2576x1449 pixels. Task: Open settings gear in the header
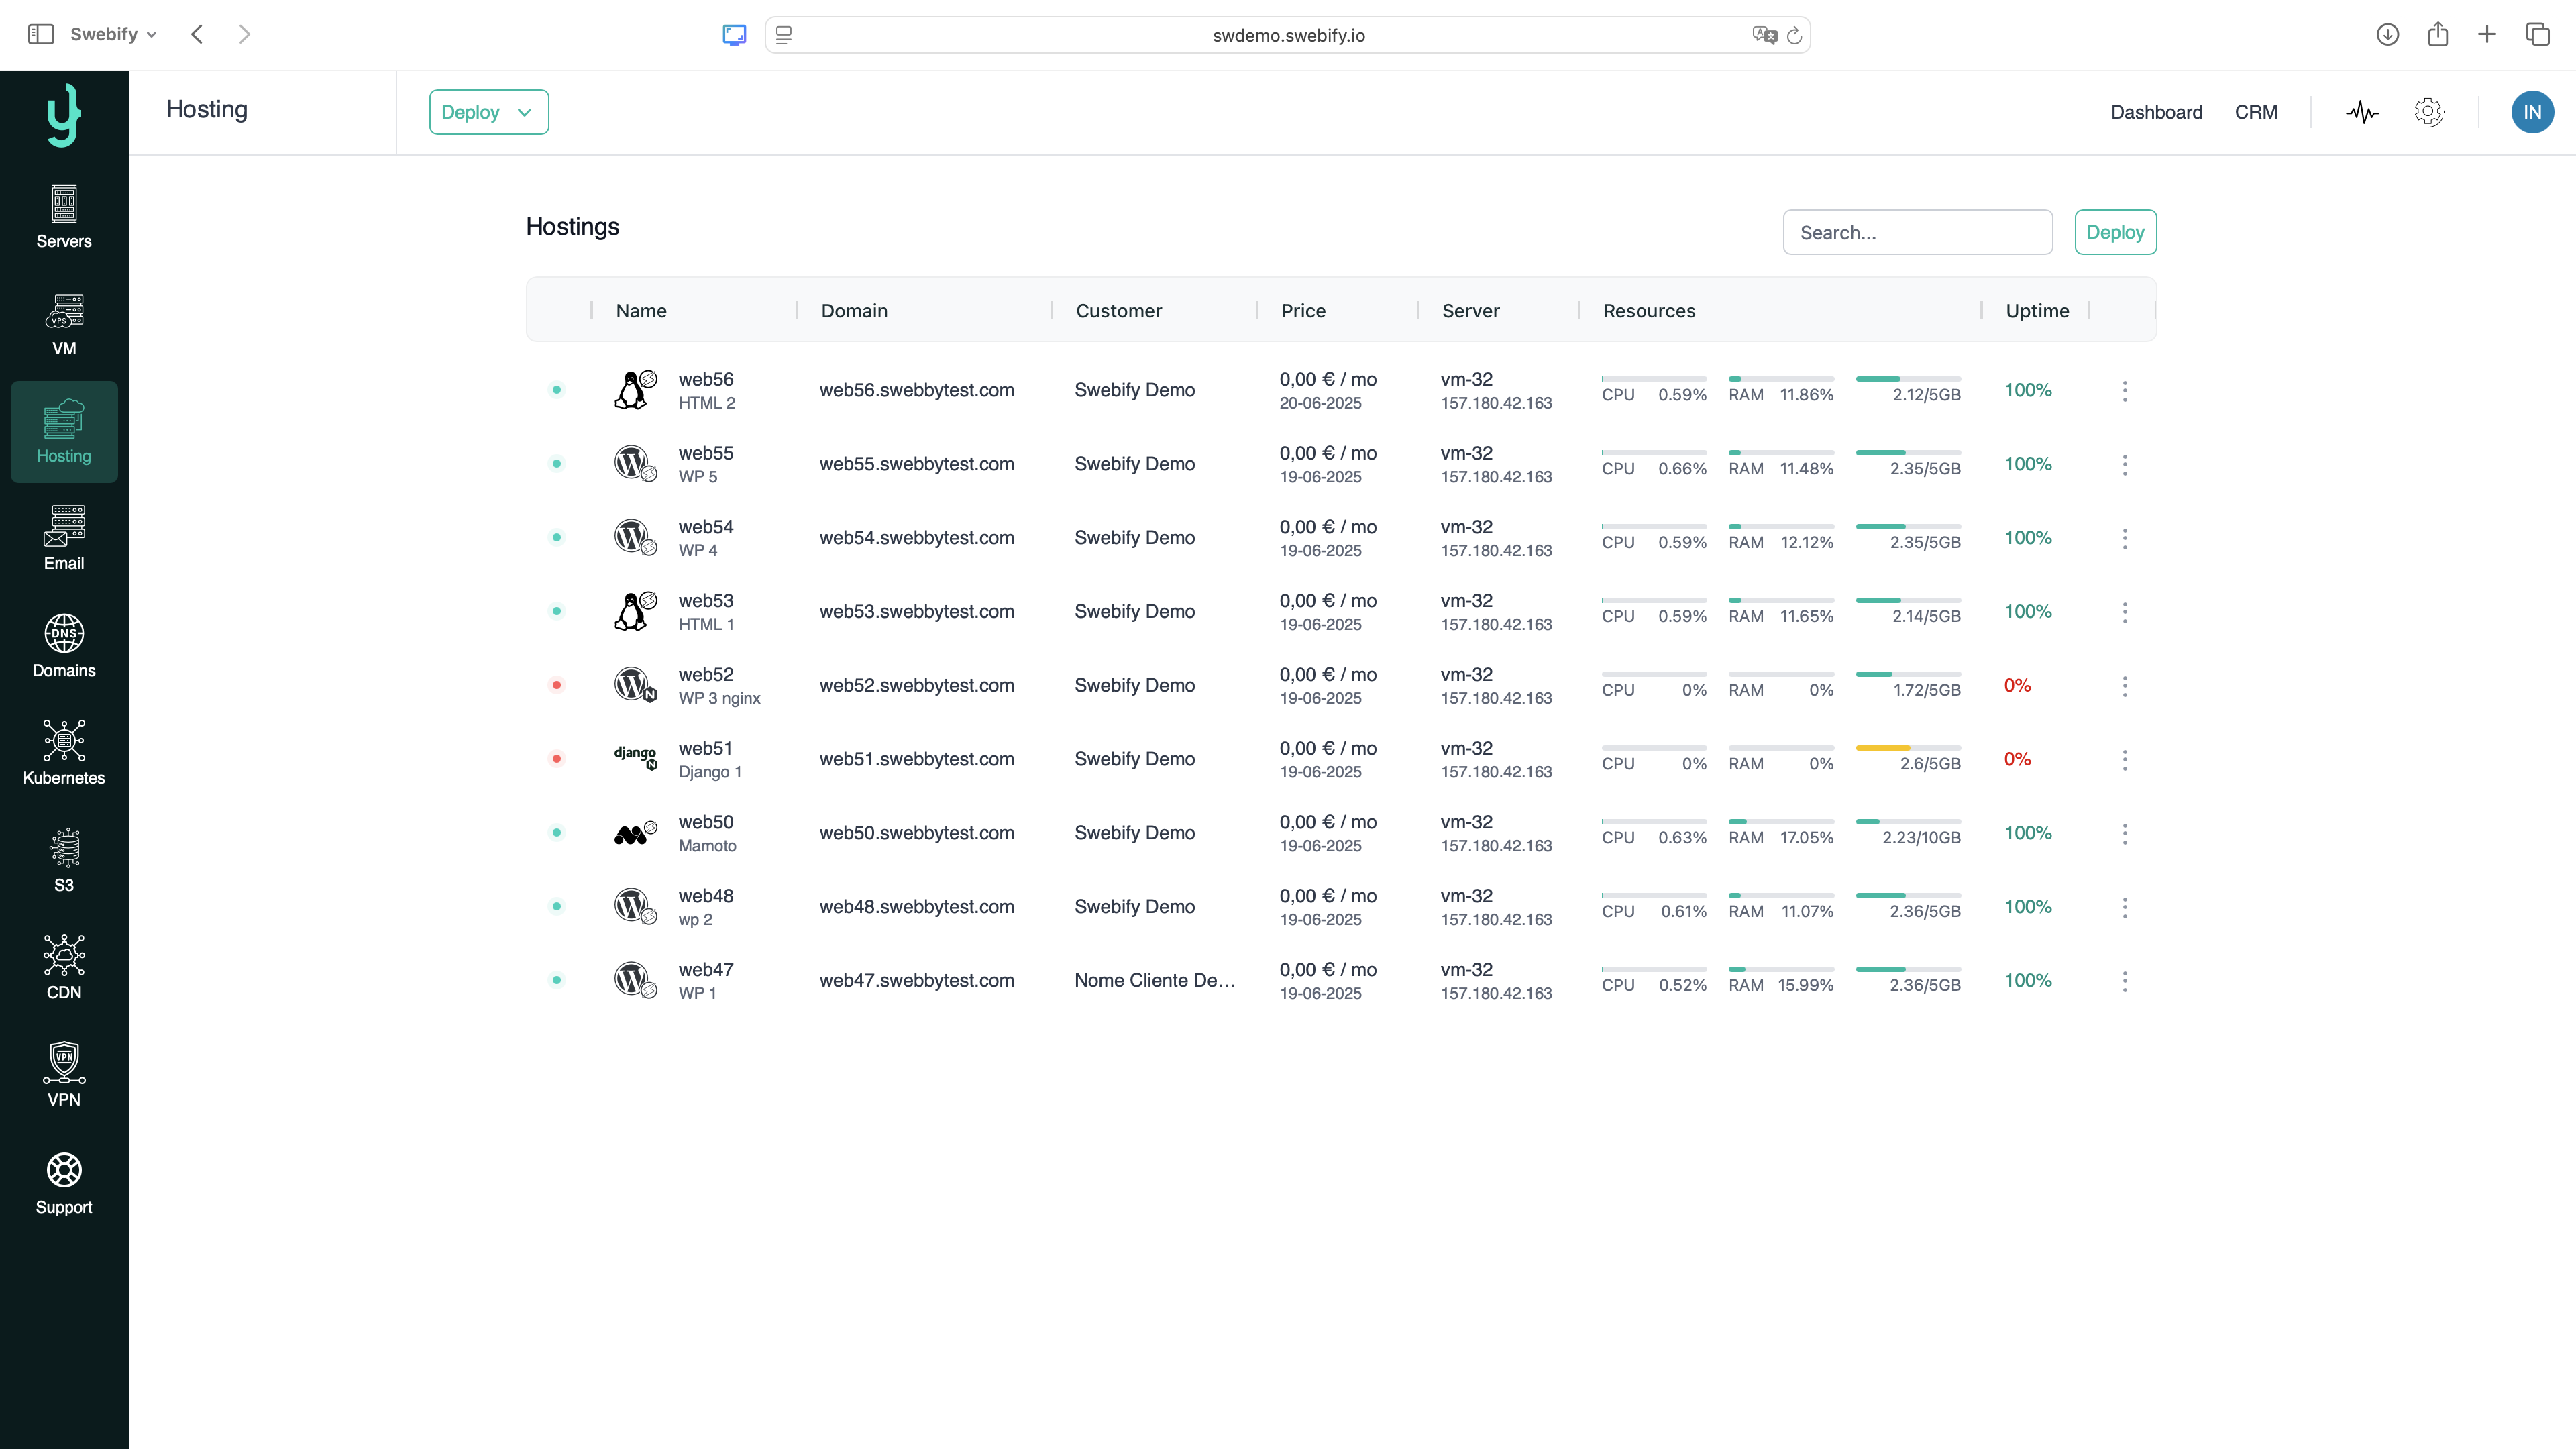click(x=2428, y=112)
